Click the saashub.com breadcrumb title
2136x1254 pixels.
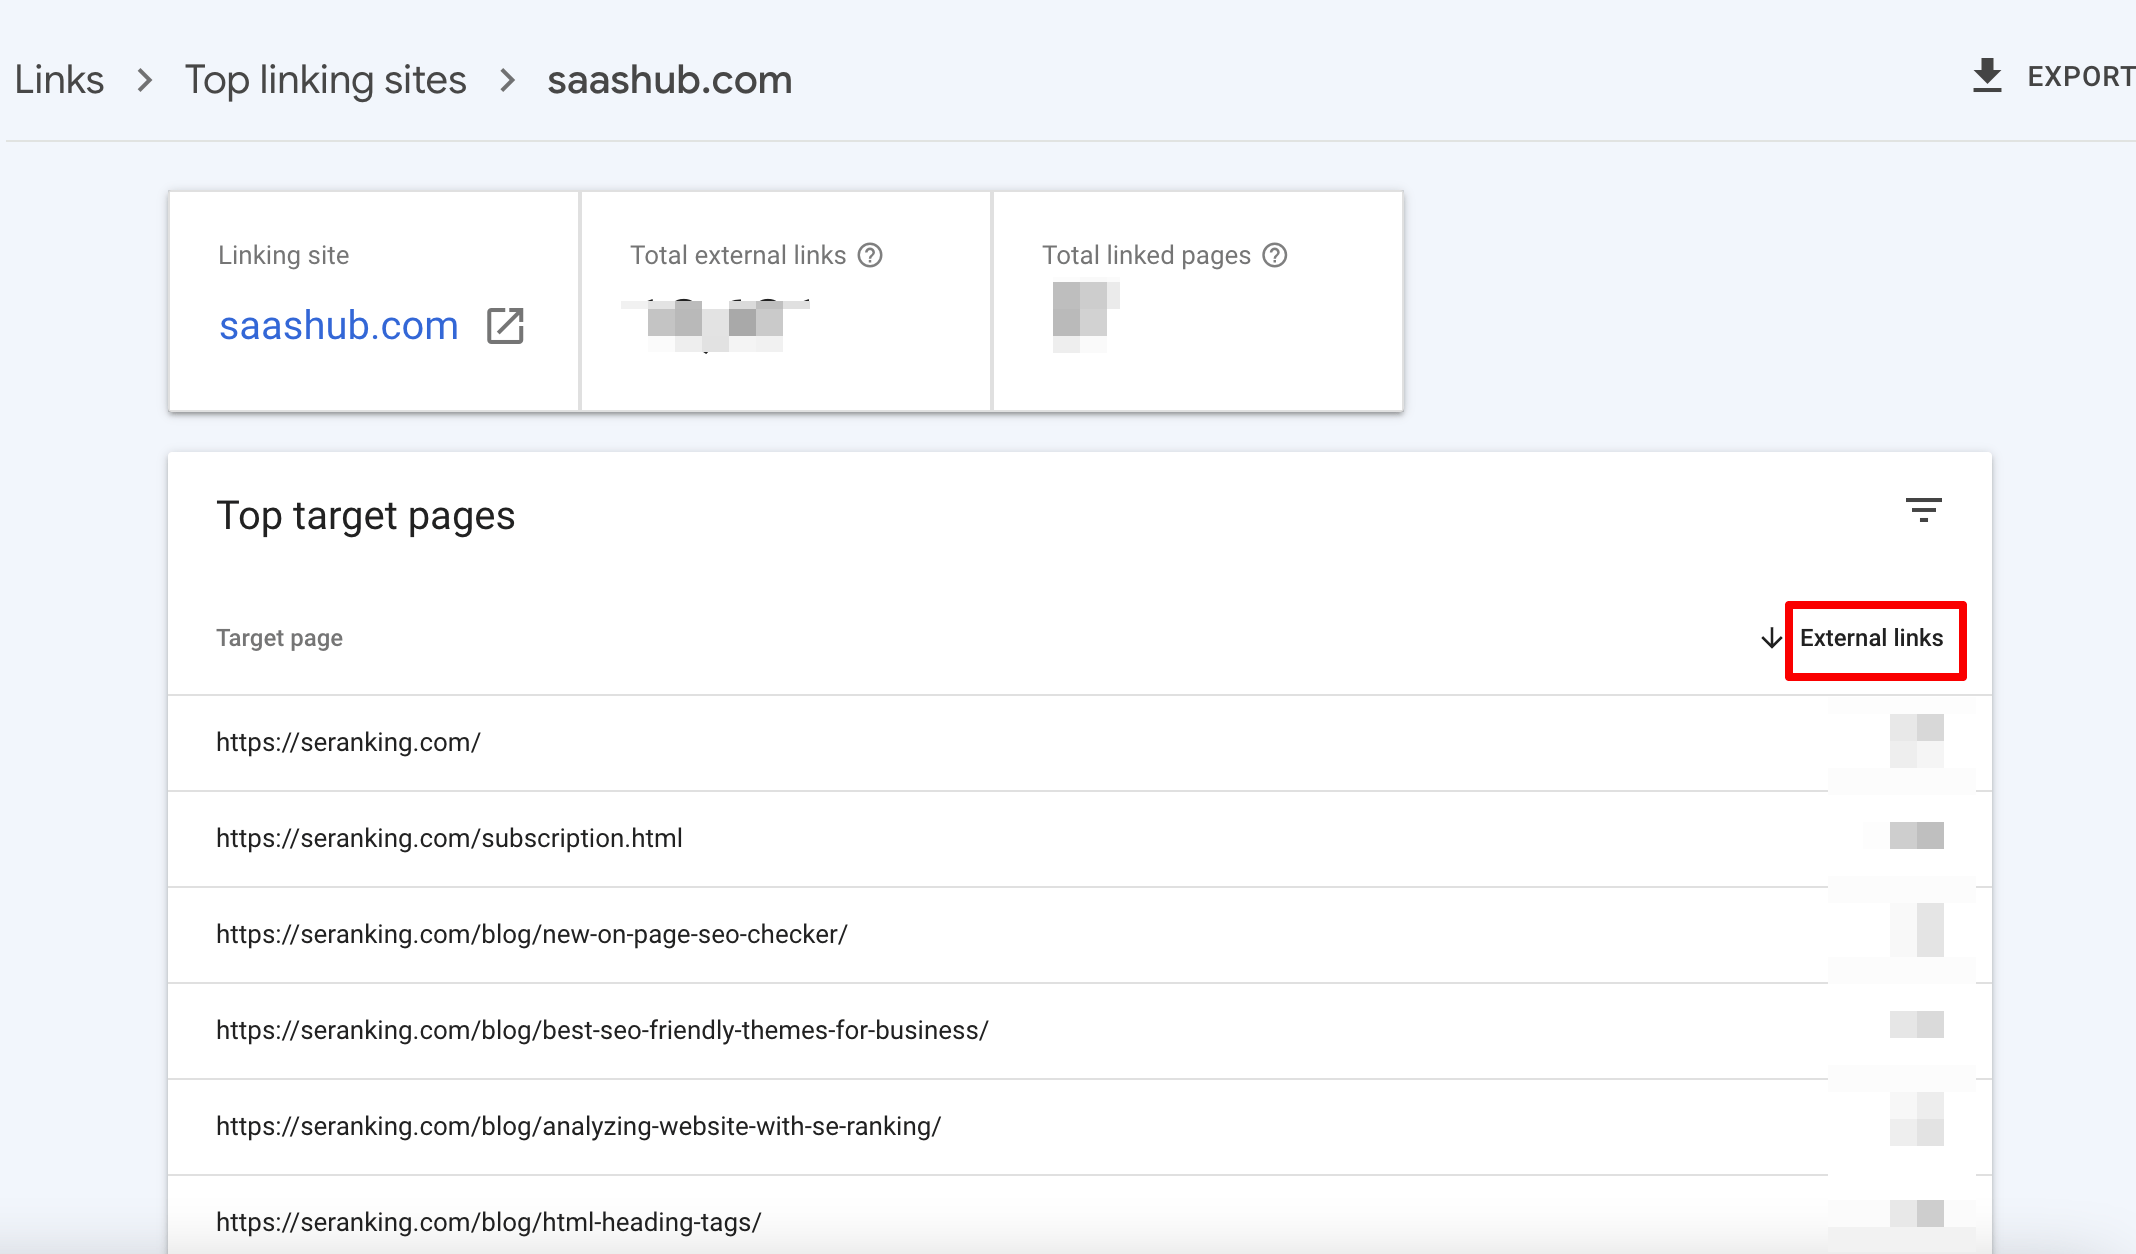(x=669, y=79)
